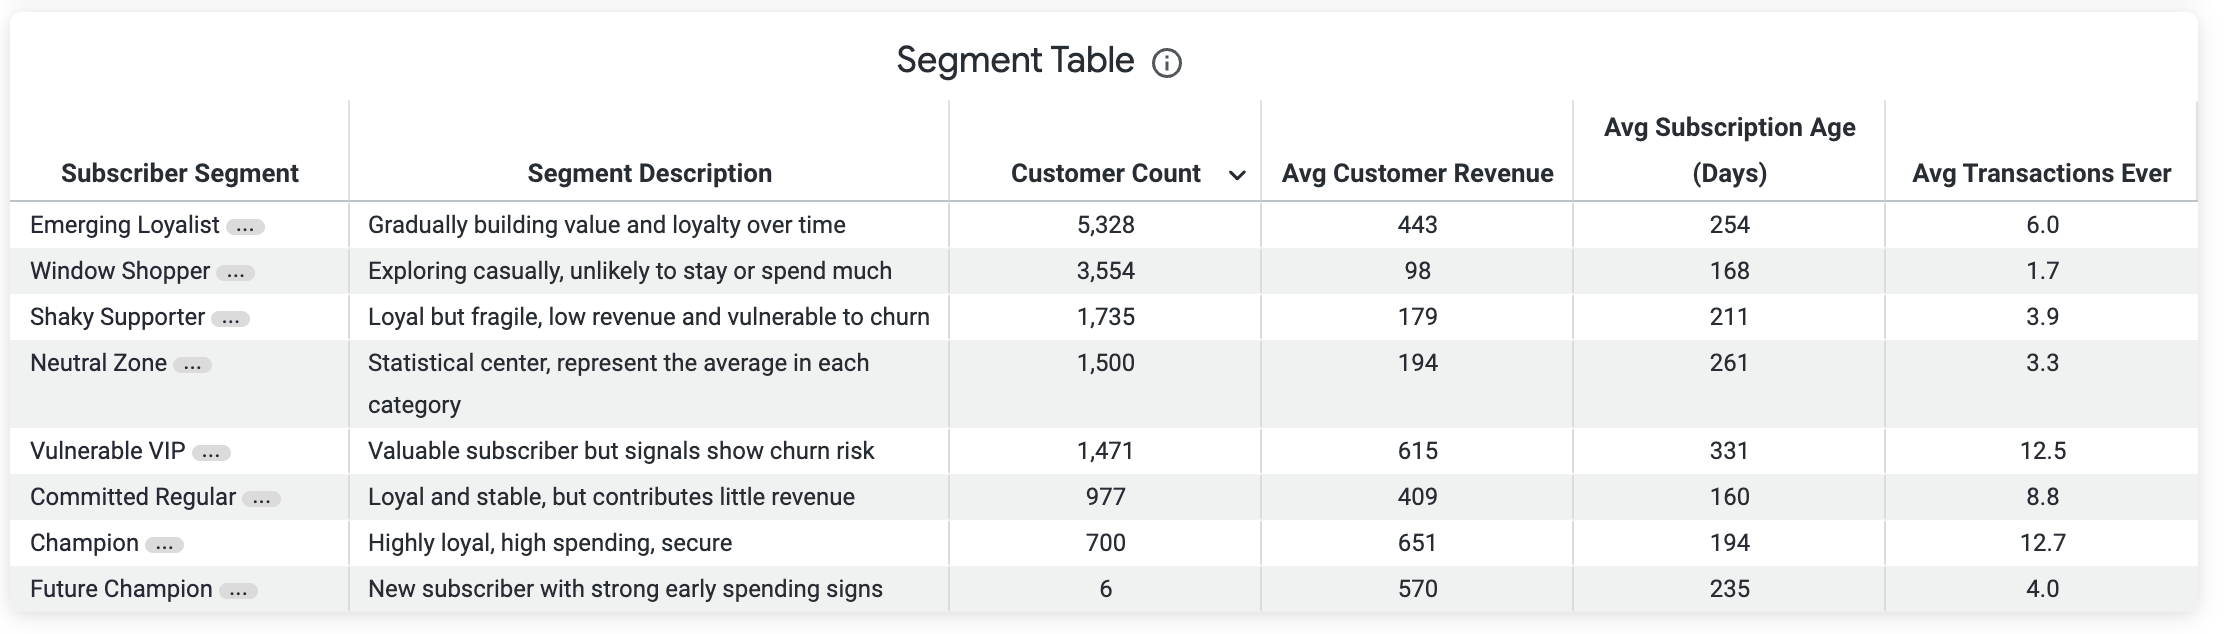The height and width of the screenshot is (634, 2224).
Task: Open the ellipsis next to Committed Regular
Action: pyautogui.click(x=262, y=499)
